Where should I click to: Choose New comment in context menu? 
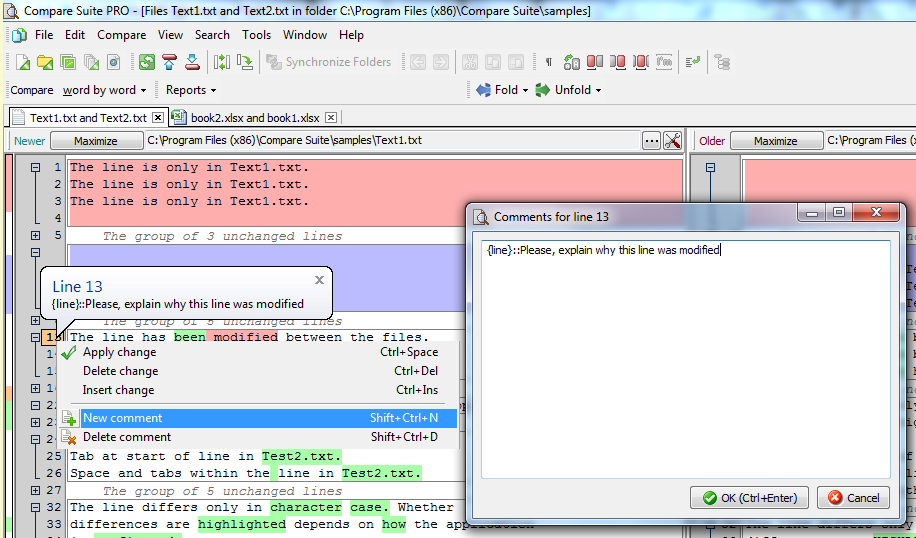coord(258,418)
